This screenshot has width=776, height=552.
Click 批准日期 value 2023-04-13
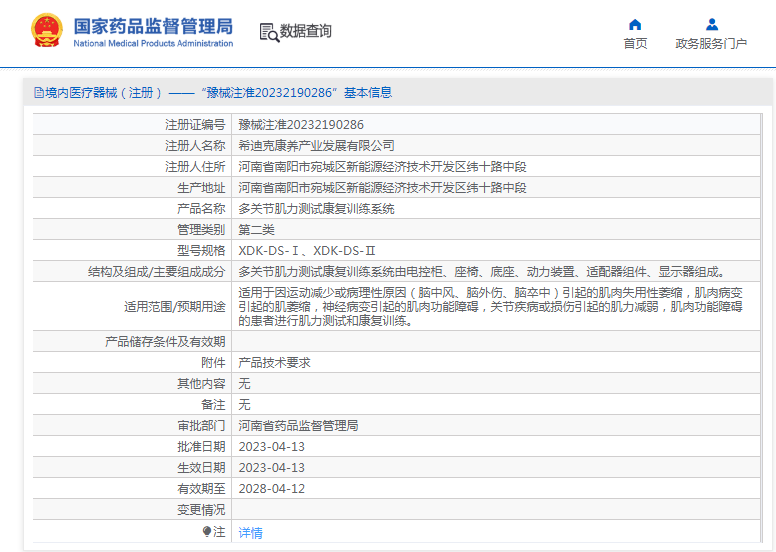(272, 447)
